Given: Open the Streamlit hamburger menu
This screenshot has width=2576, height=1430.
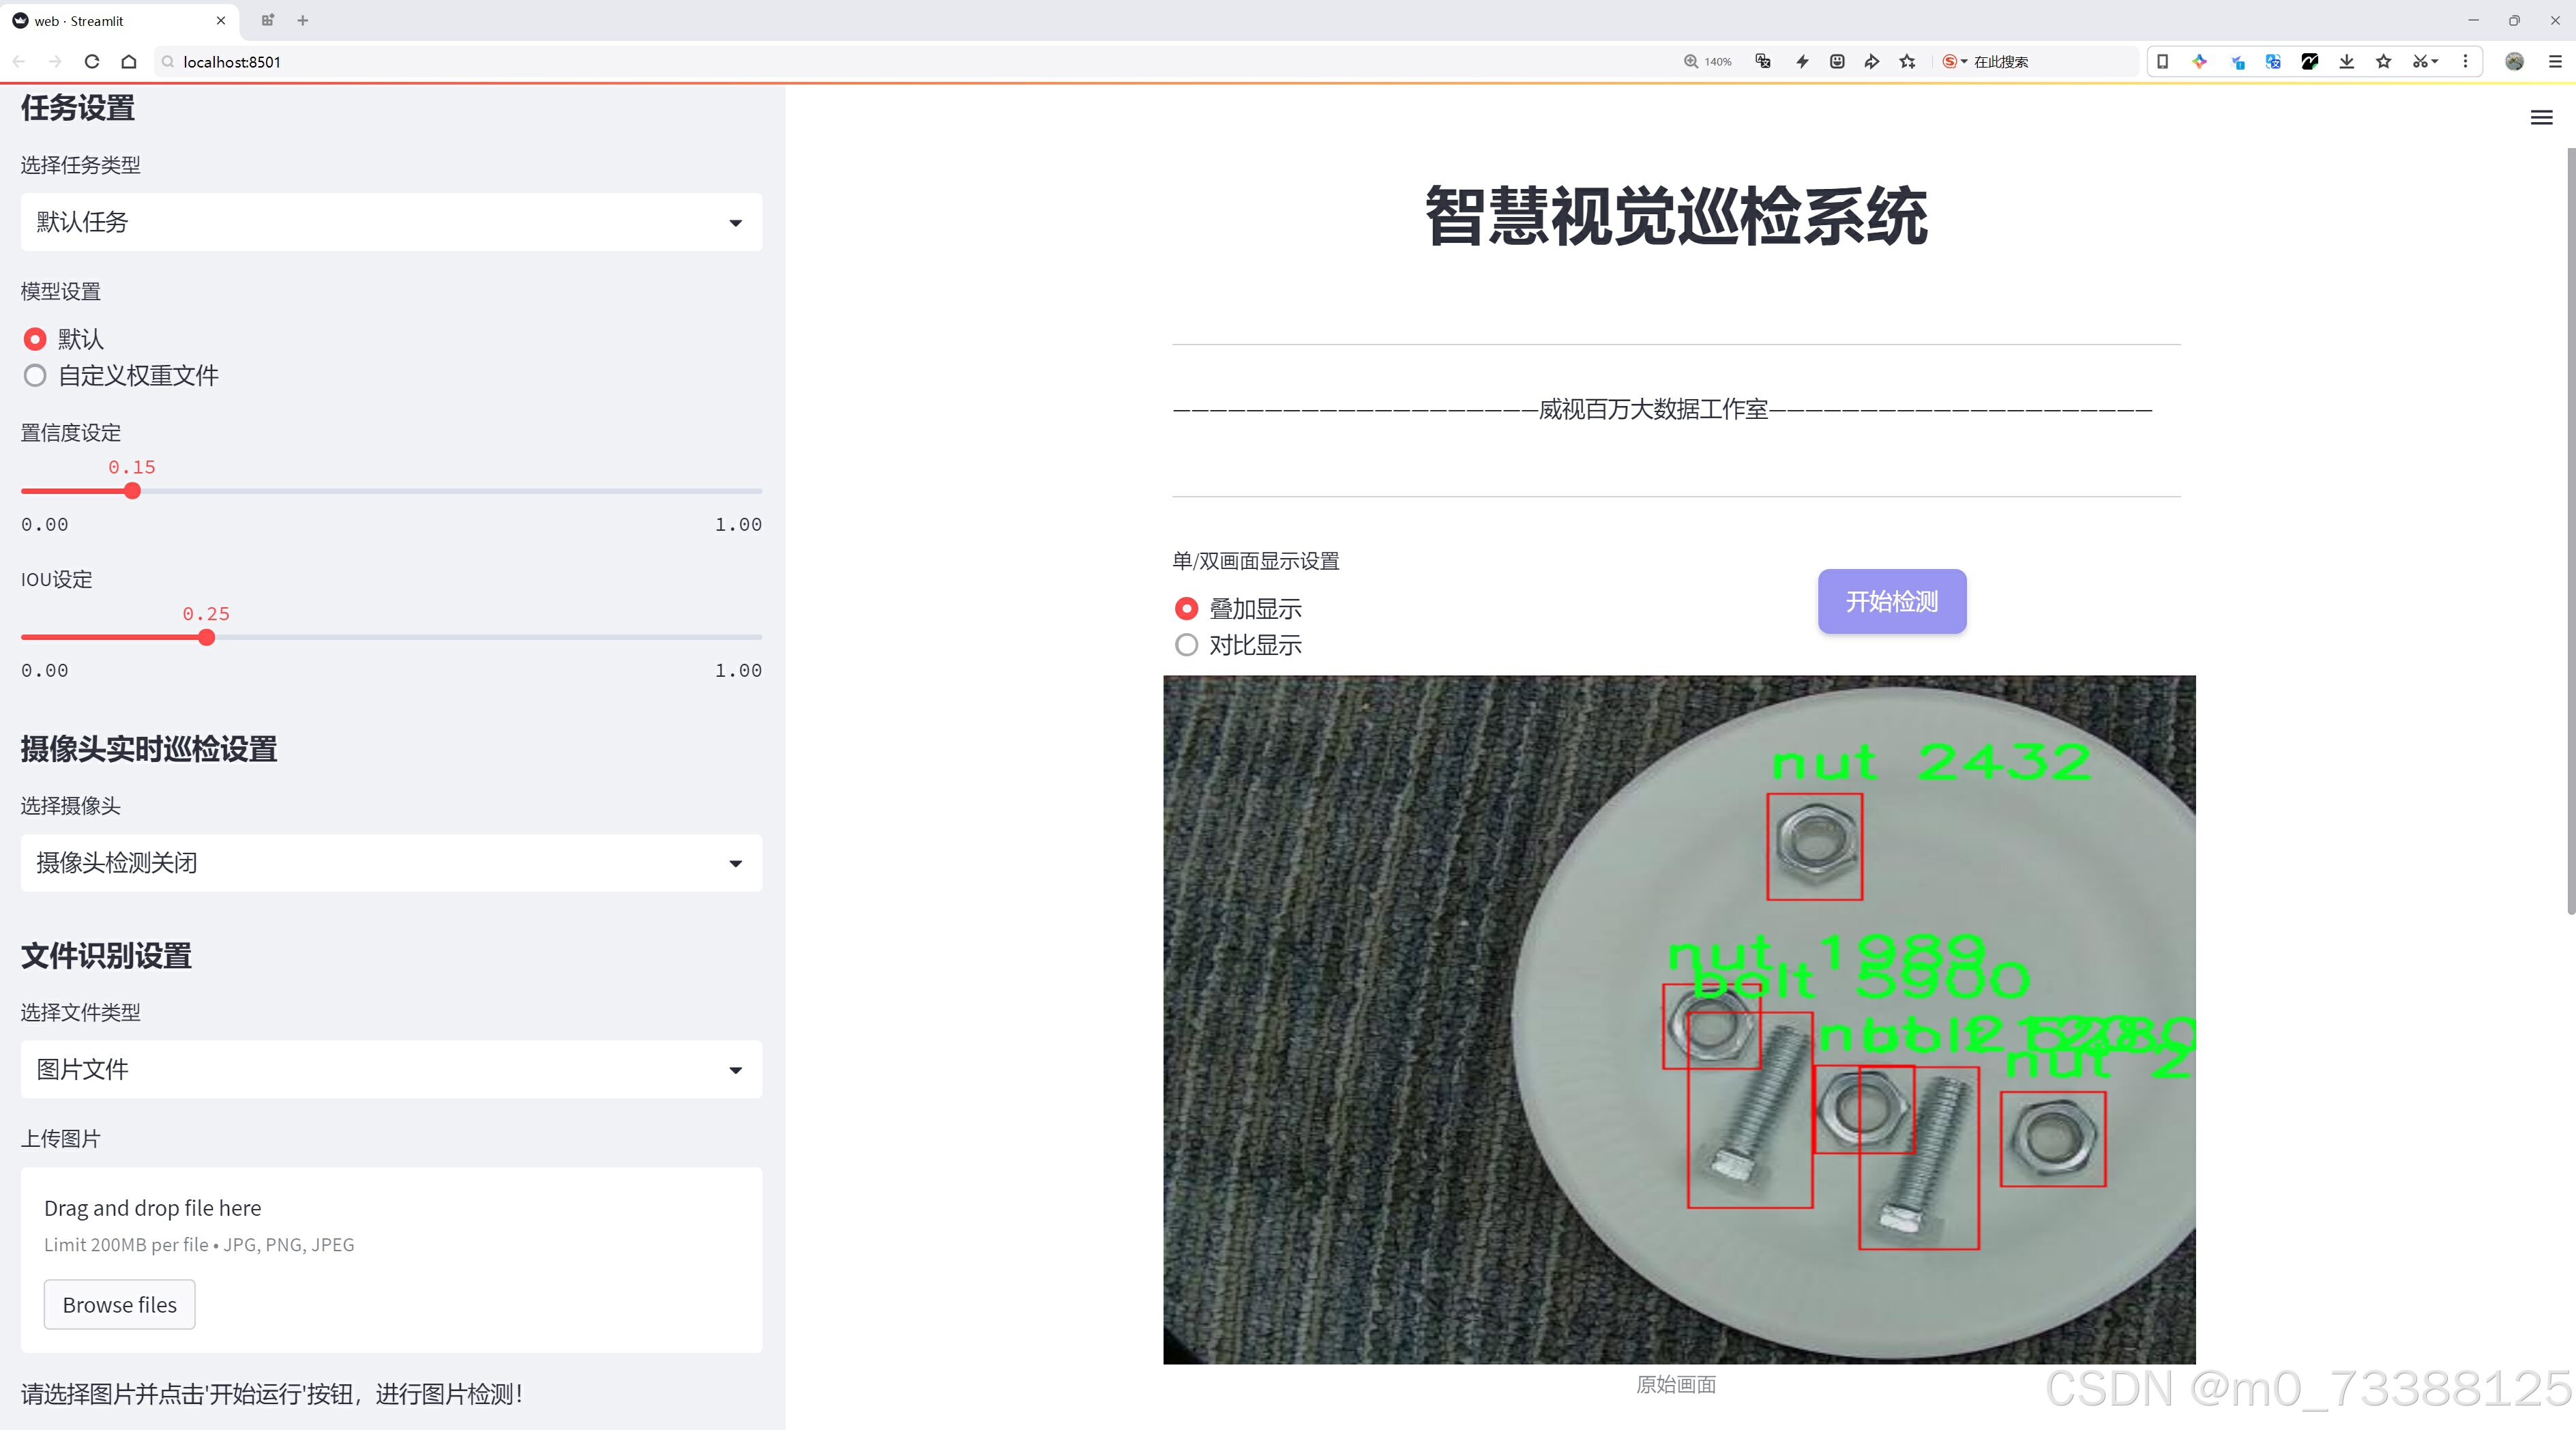Looking at the screenshot, I should pos(2541,118).
